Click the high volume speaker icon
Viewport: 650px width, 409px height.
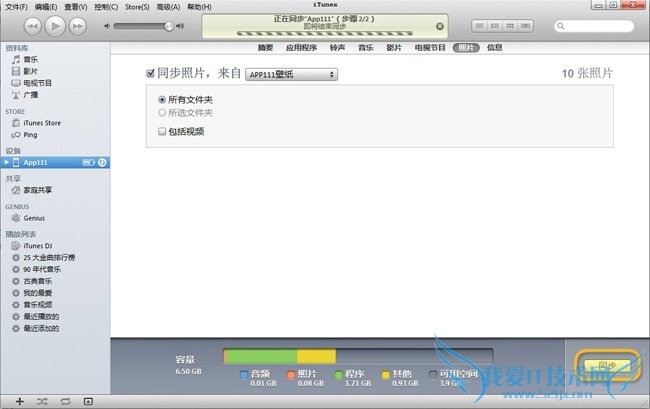[180, 26]
